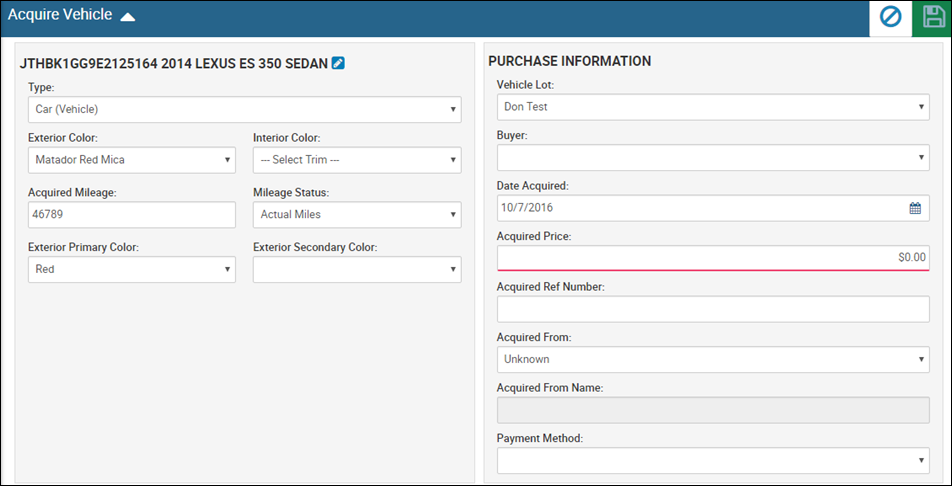Screen dimensions: 952x486
Task: Click the pencil edit icon beside the vehicle title
Action: click(x=338, y=63)
